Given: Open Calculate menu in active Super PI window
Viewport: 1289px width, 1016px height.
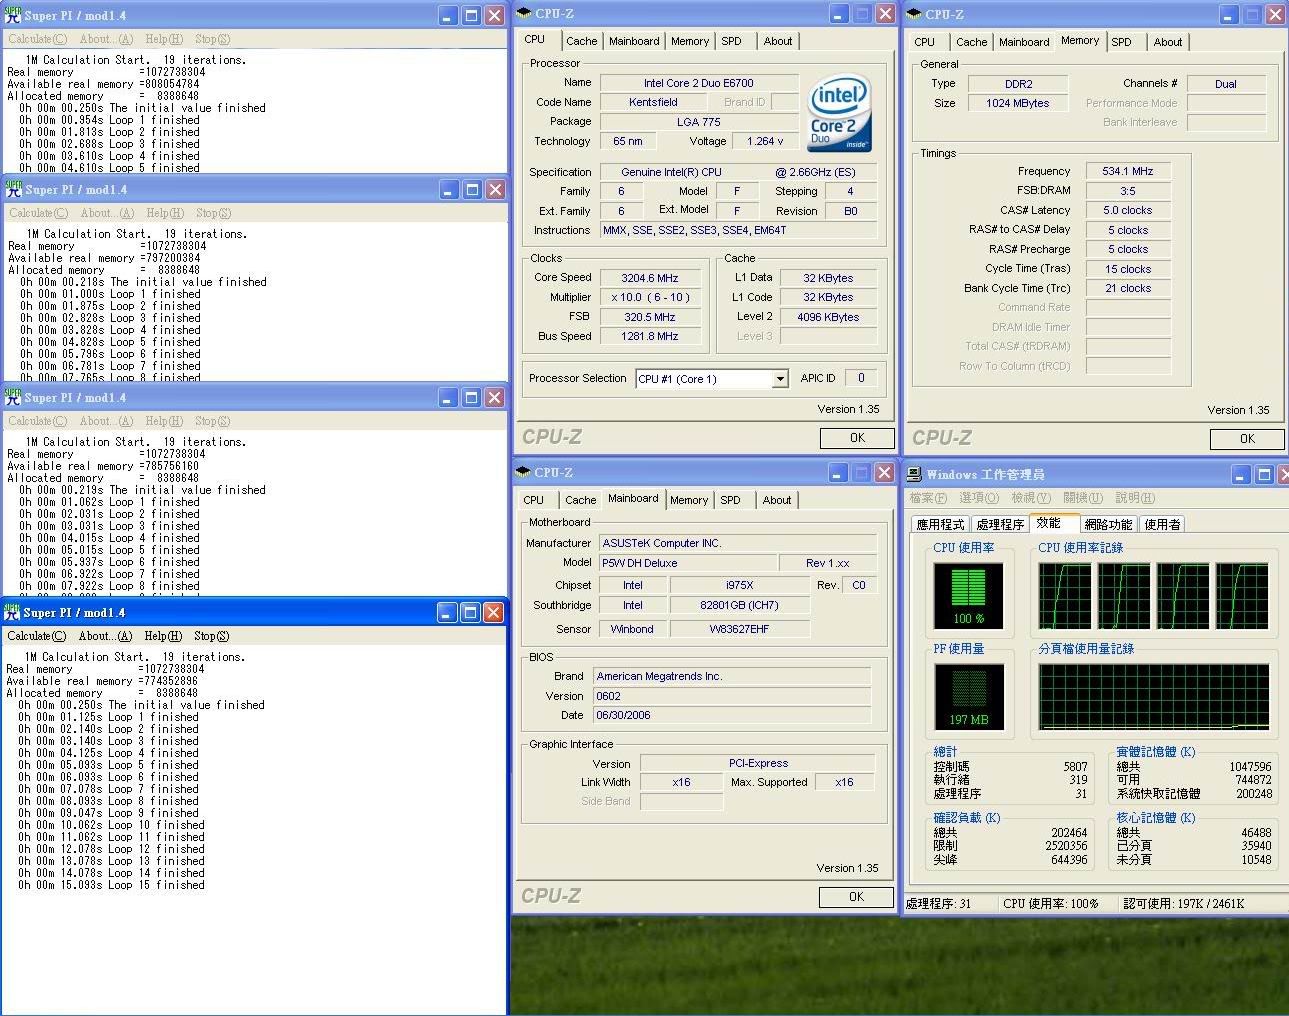Looking at the screenshot, I should [x=36, y=636].
